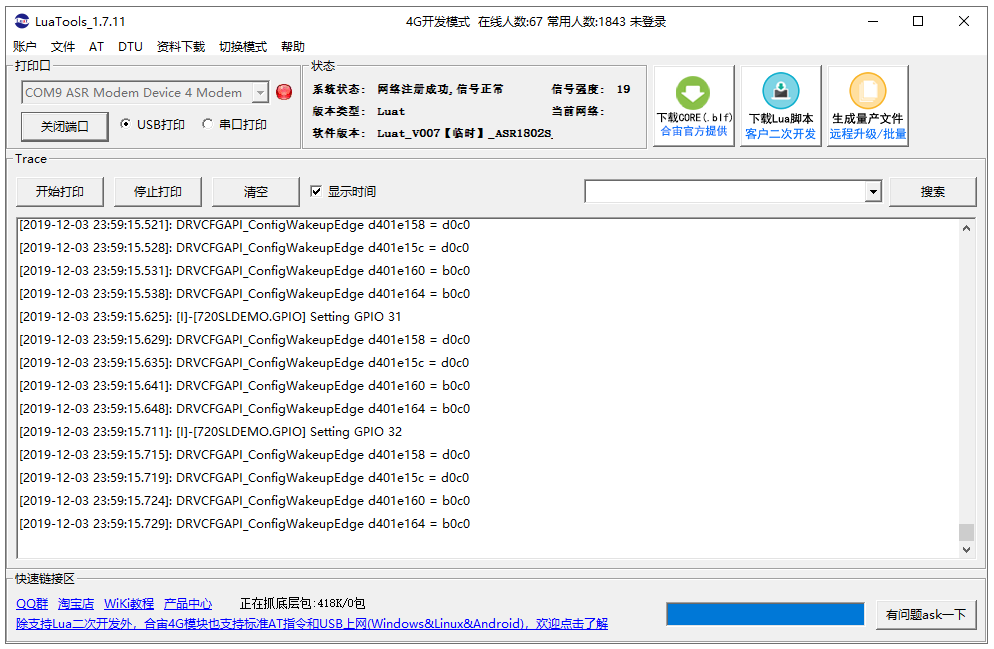Click the software version Luat_V007 text
The height and width of the screenshot is (649, 994).
pos(464,133)
